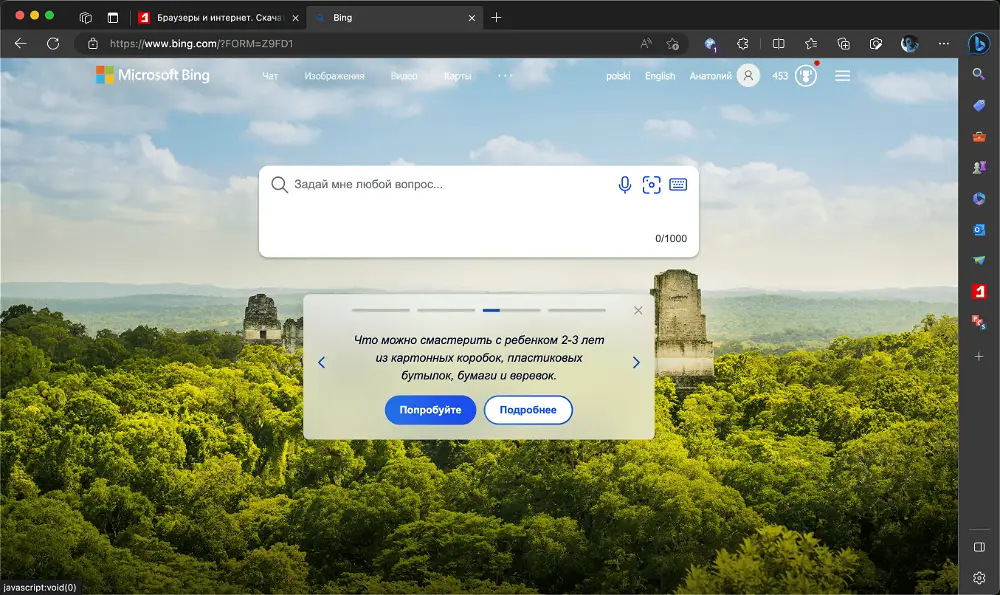Image resolution: width=1000 pixels, height=595 pixels.
Task: Click the Microsoft Bing logo
Action: pos(152,75)
